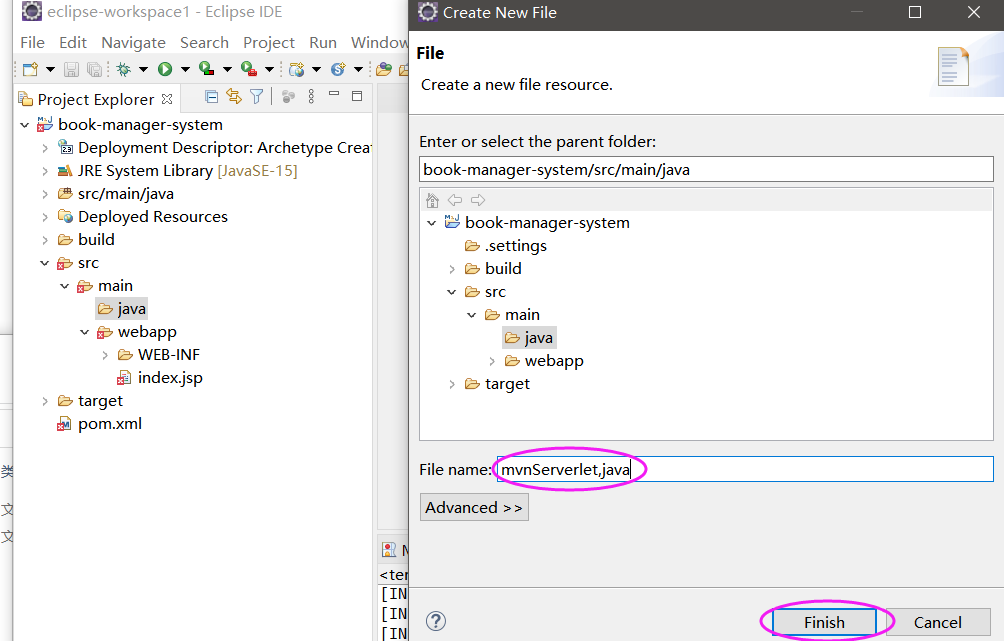This screenshot has height=641, width=1004.
Task: Collapse book-manager-system in Project Explorer
Action: 24,125
